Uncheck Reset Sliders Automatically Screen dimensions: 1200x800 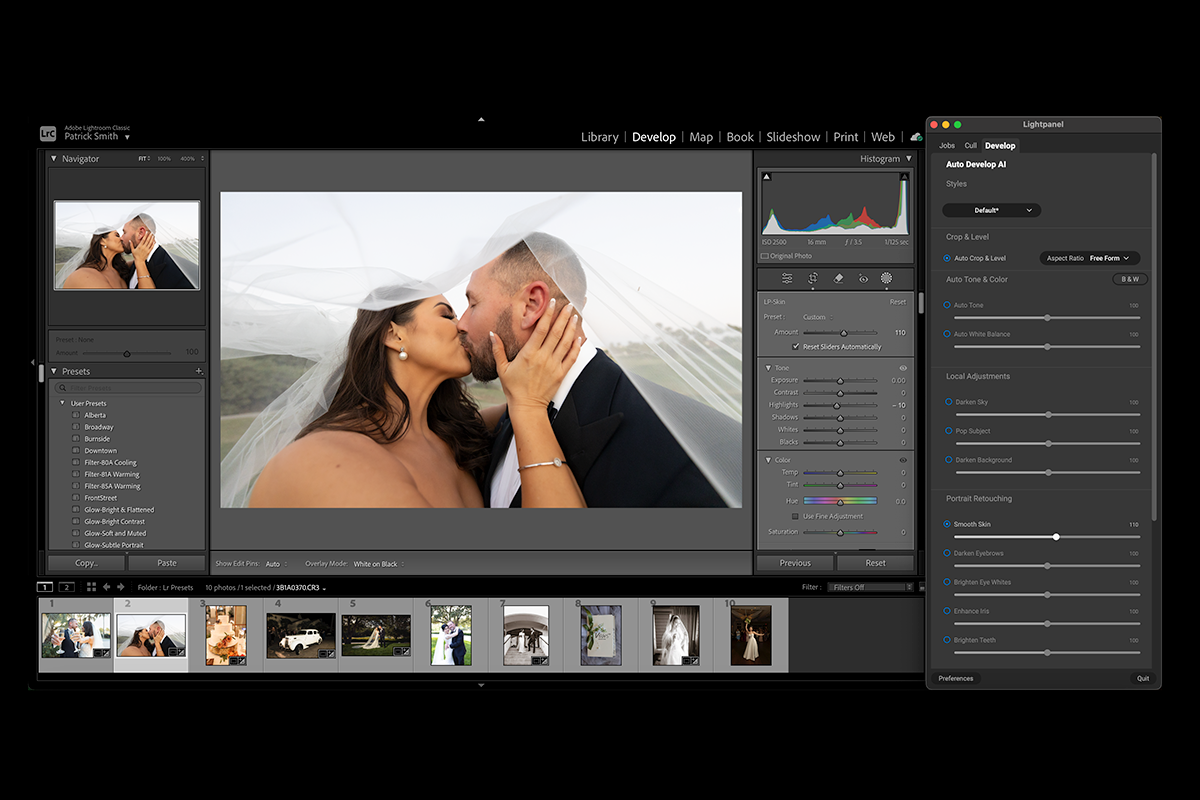(x=796, y=346)
